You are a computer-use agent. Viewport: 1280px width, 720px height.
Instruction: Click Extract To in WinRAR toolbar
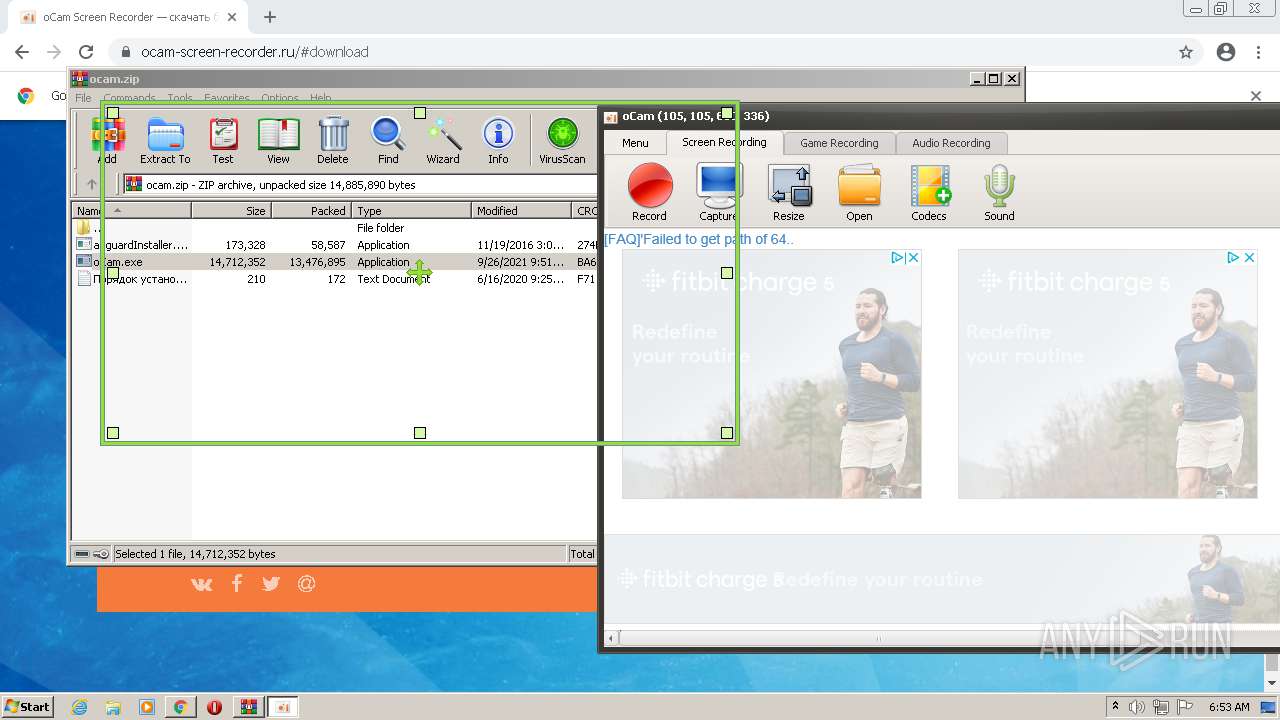point(165,140)
